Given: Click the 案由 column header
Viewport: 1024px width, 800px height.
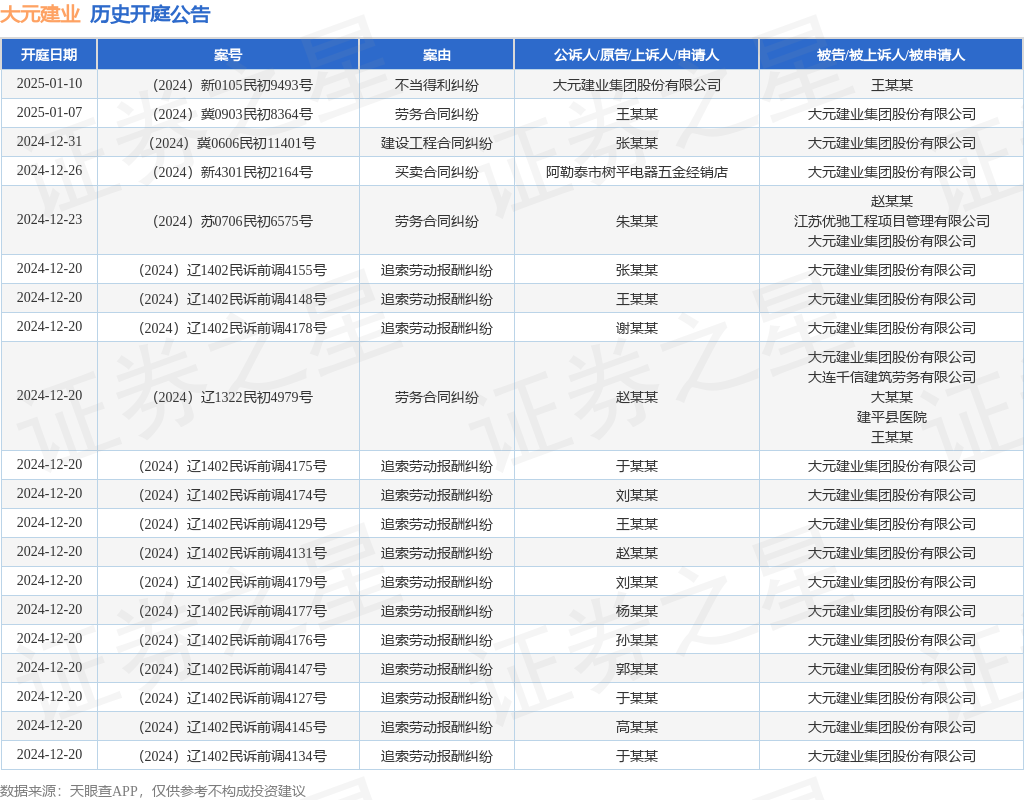Looking at the screenshot, I should (x=437, y=55).
